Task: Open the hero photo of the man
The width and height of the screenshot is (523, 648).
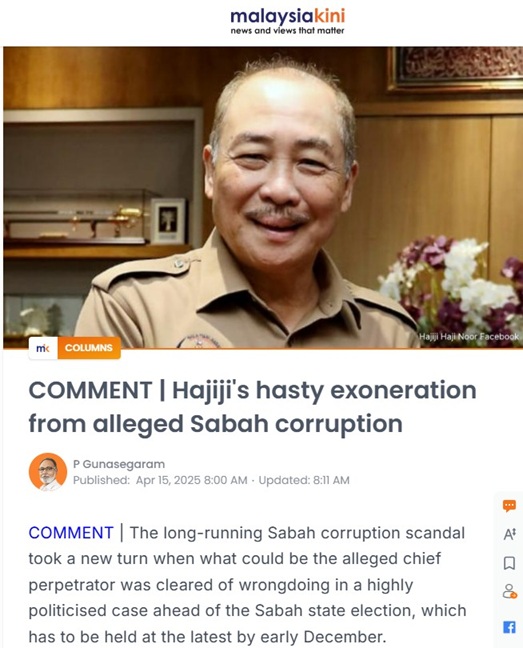Action: tap(263, 197)
